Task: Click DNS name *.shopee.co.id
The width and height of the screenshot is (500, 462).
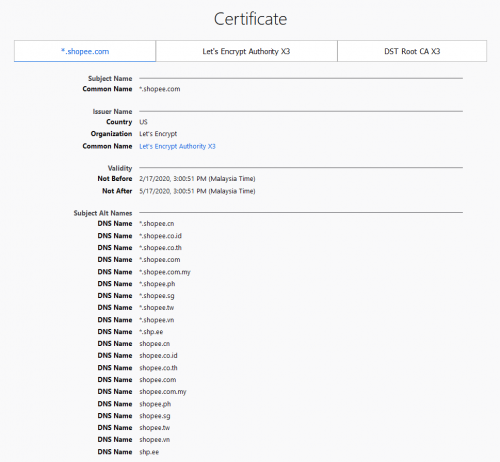Action: 160,236
